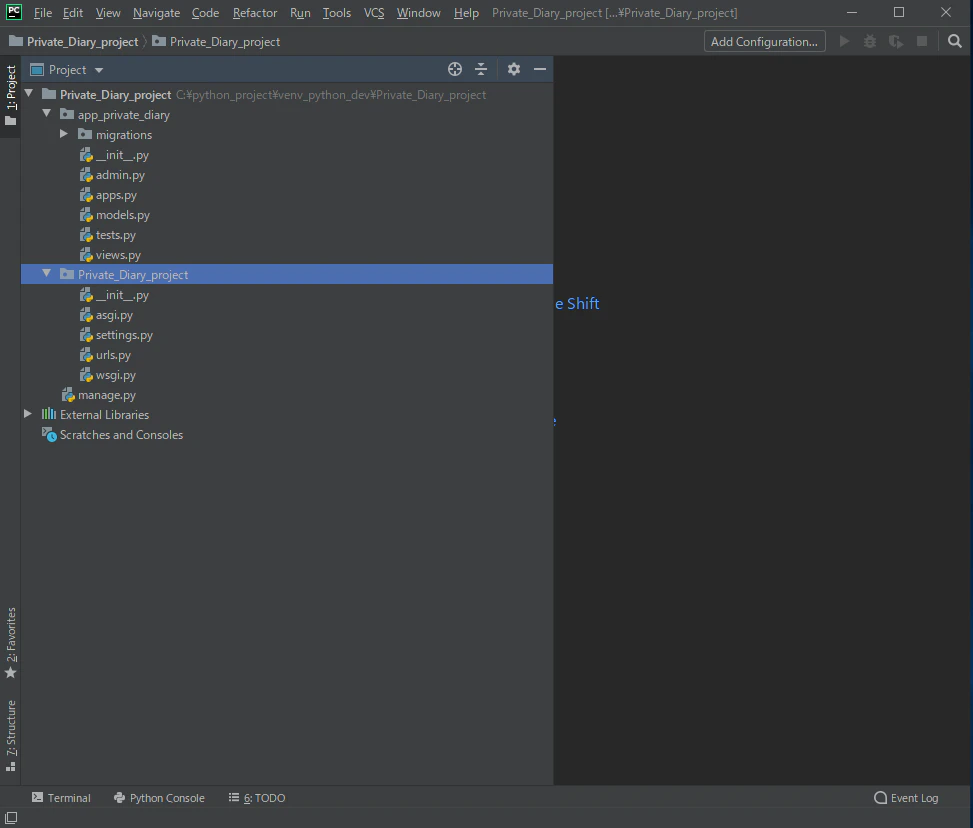The image size is (973, 828).
Task: Click the locate/scroll from source icon
Action: click(x=455, y=70)
